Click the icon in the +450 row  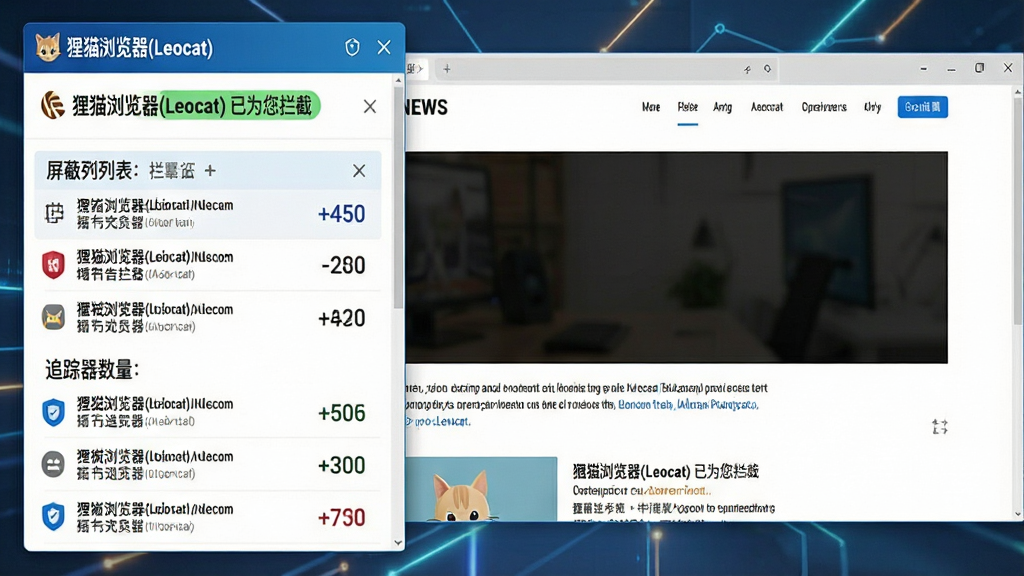(x=54, y=213)
